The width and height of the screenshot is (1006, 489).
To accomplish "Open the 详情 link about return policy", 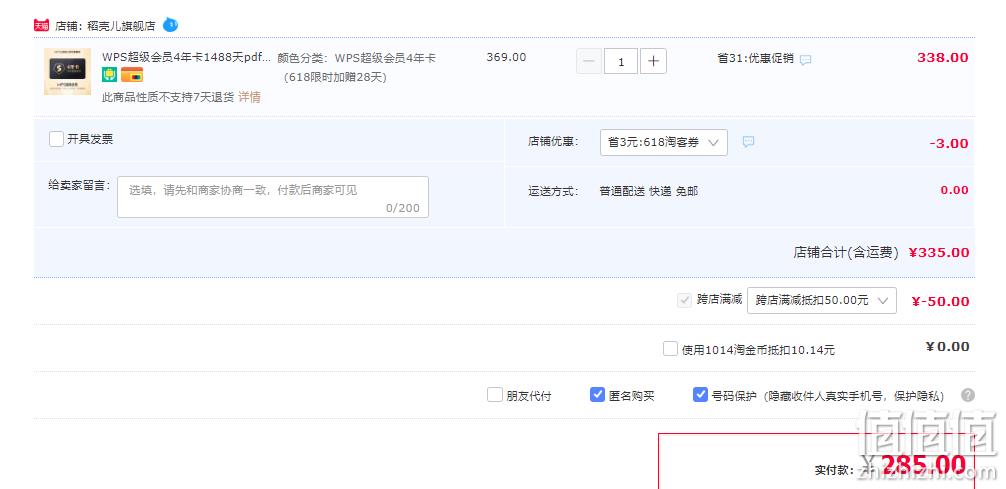I will click(250, 98).
